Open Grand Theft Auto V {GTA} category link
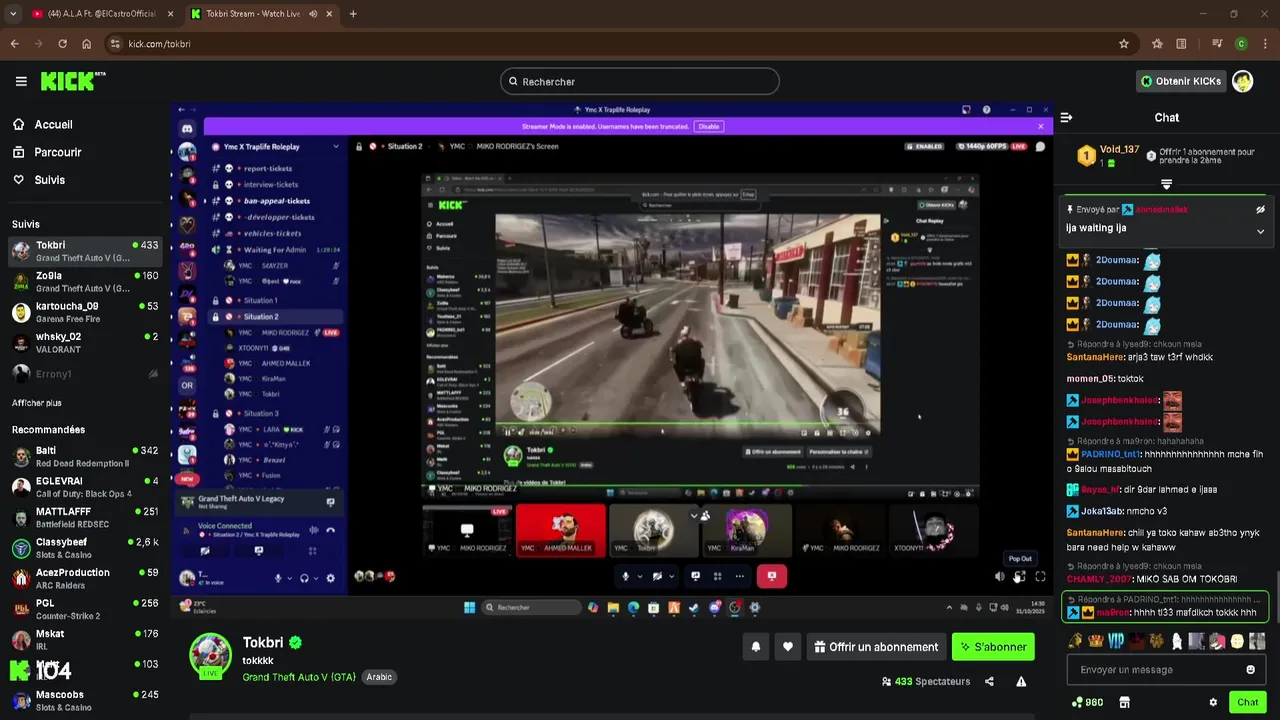The image size is (1280, 720). [x=299, y=677]
